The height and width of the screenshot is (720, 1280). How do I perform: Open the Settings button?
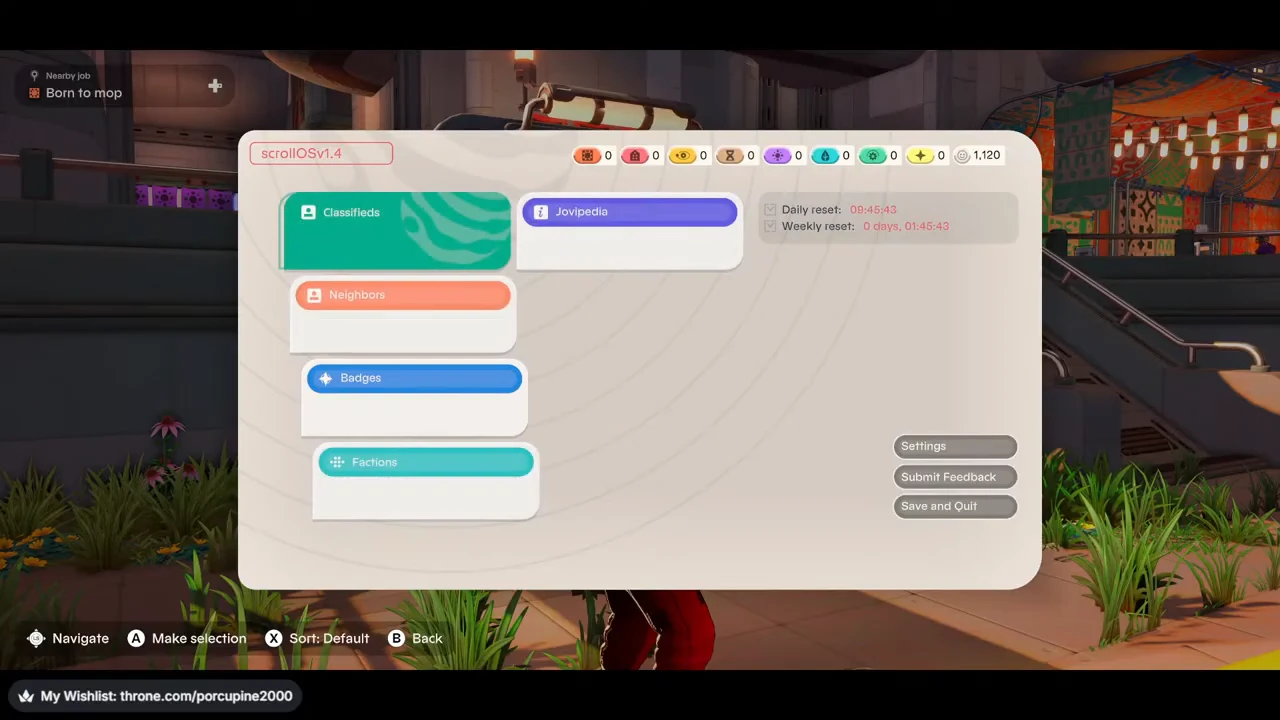pos(955,446)
